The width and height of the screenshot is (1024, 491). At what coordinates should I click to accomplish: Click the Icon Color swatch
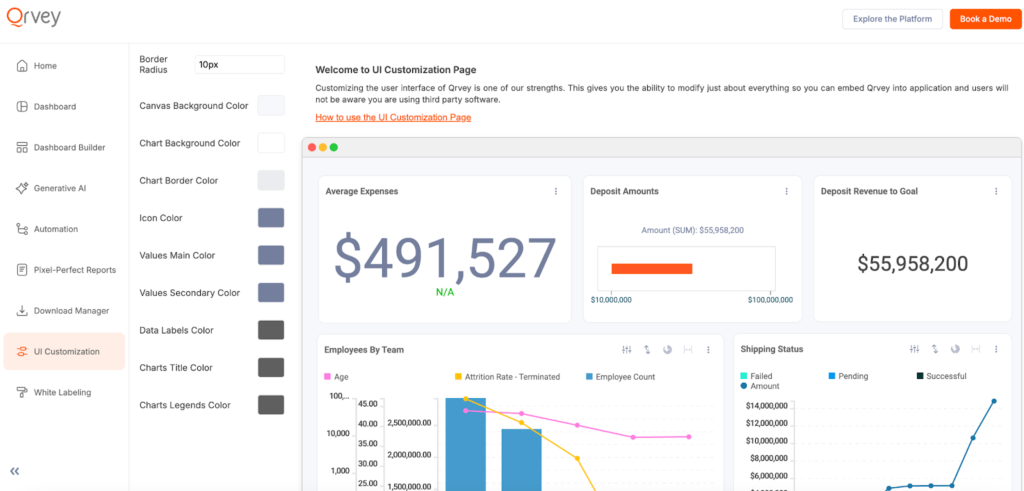271,218
